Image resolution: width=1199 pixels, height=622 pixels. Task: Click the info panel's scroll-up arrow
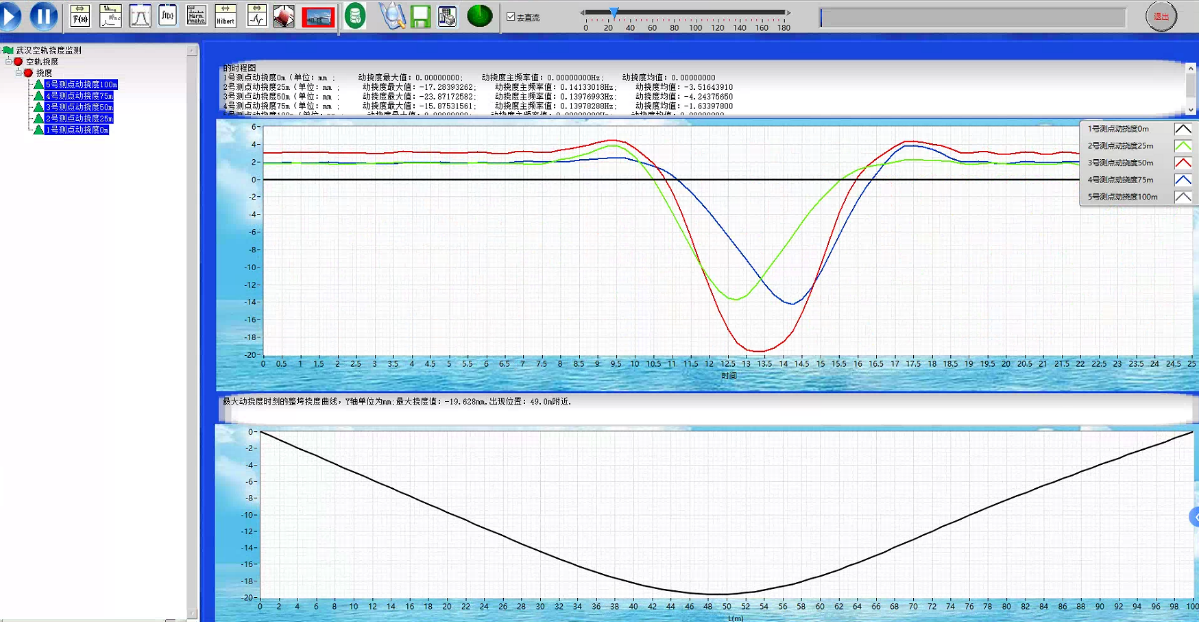pyautogui.click(x=1191, y=69)
